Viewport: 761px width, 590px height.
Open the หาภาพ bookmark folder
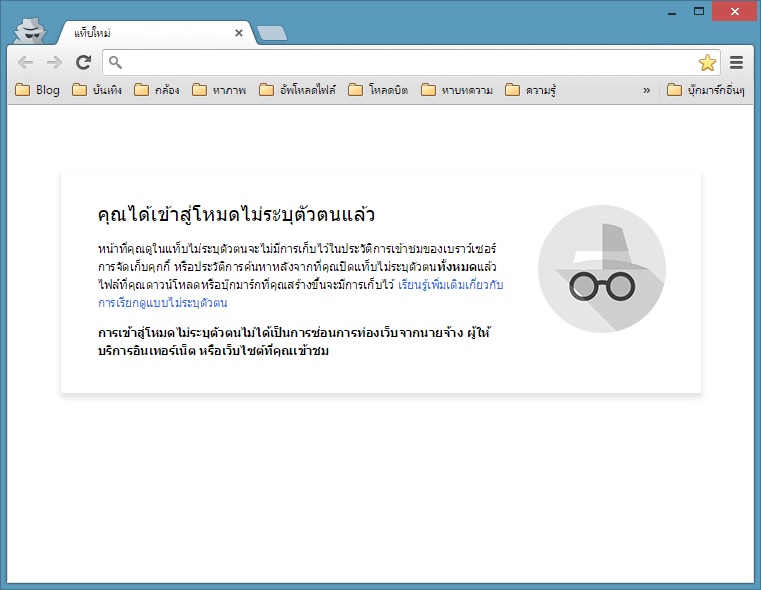(219, 90)
